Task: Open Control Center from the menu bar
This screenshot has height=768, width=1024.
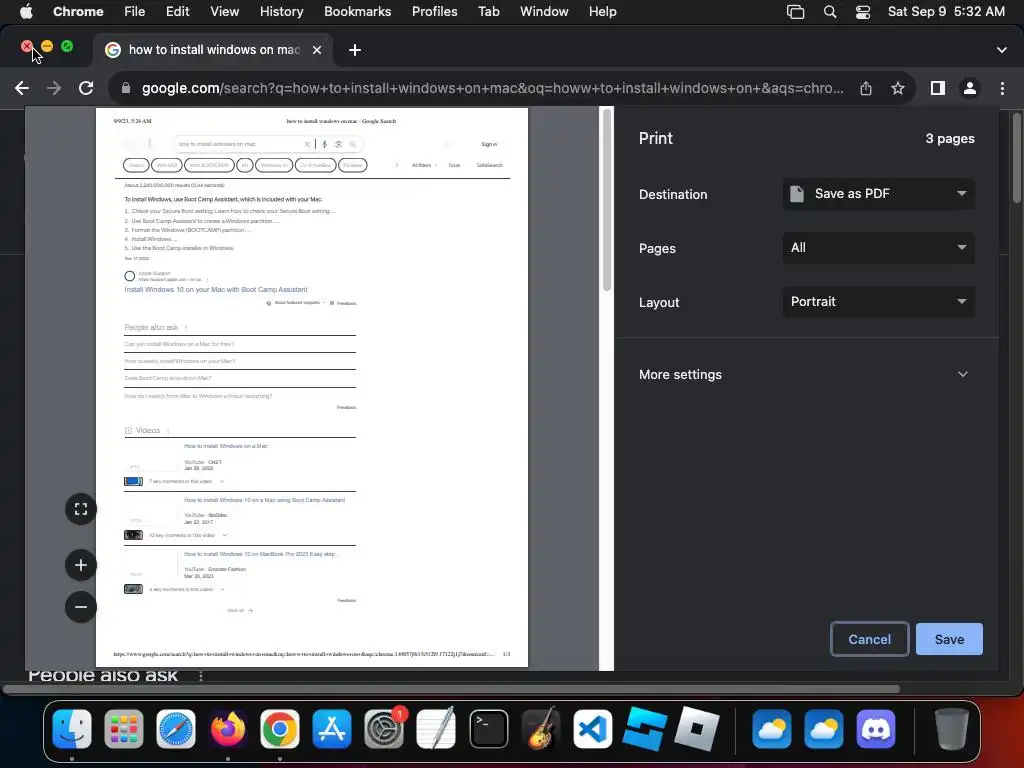Action: click(863, 12)
